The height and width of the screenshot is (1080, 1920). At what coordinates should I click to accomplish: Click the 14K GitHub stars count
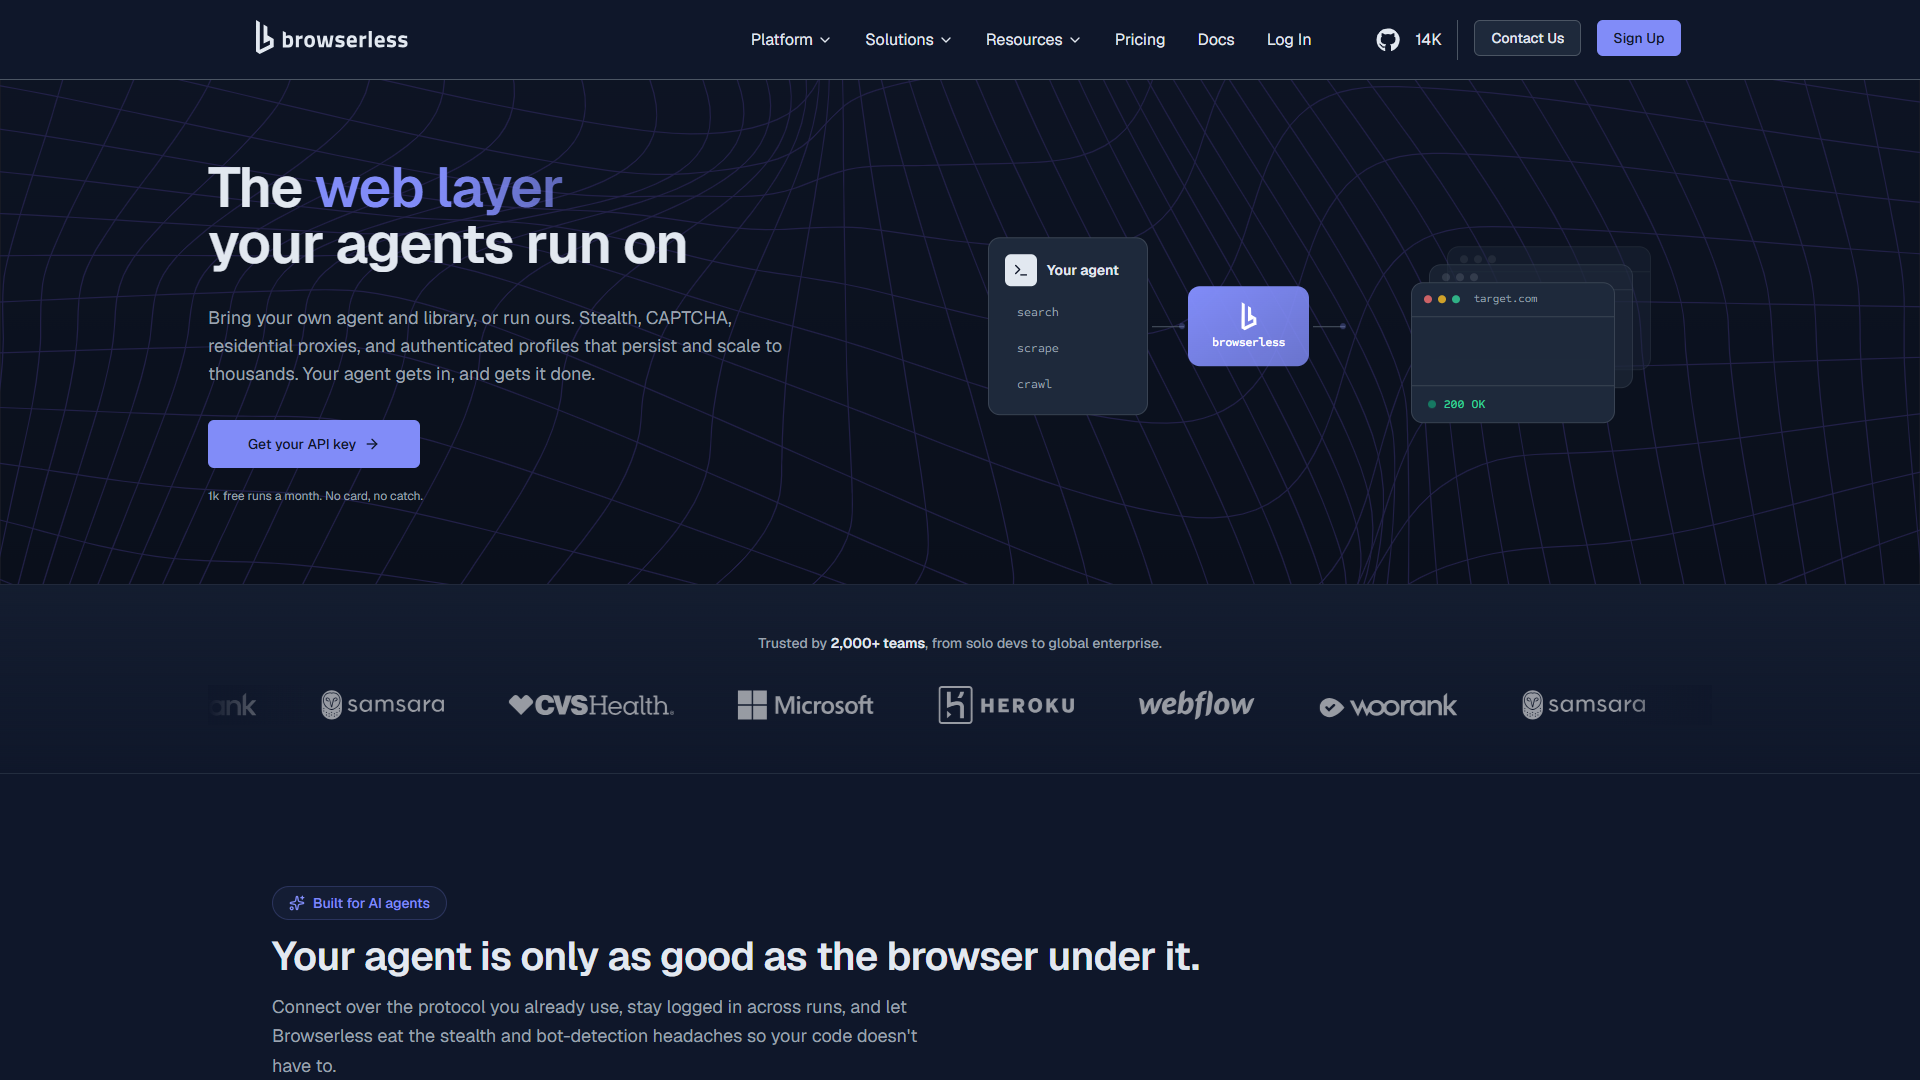[x=1428, y=39]
